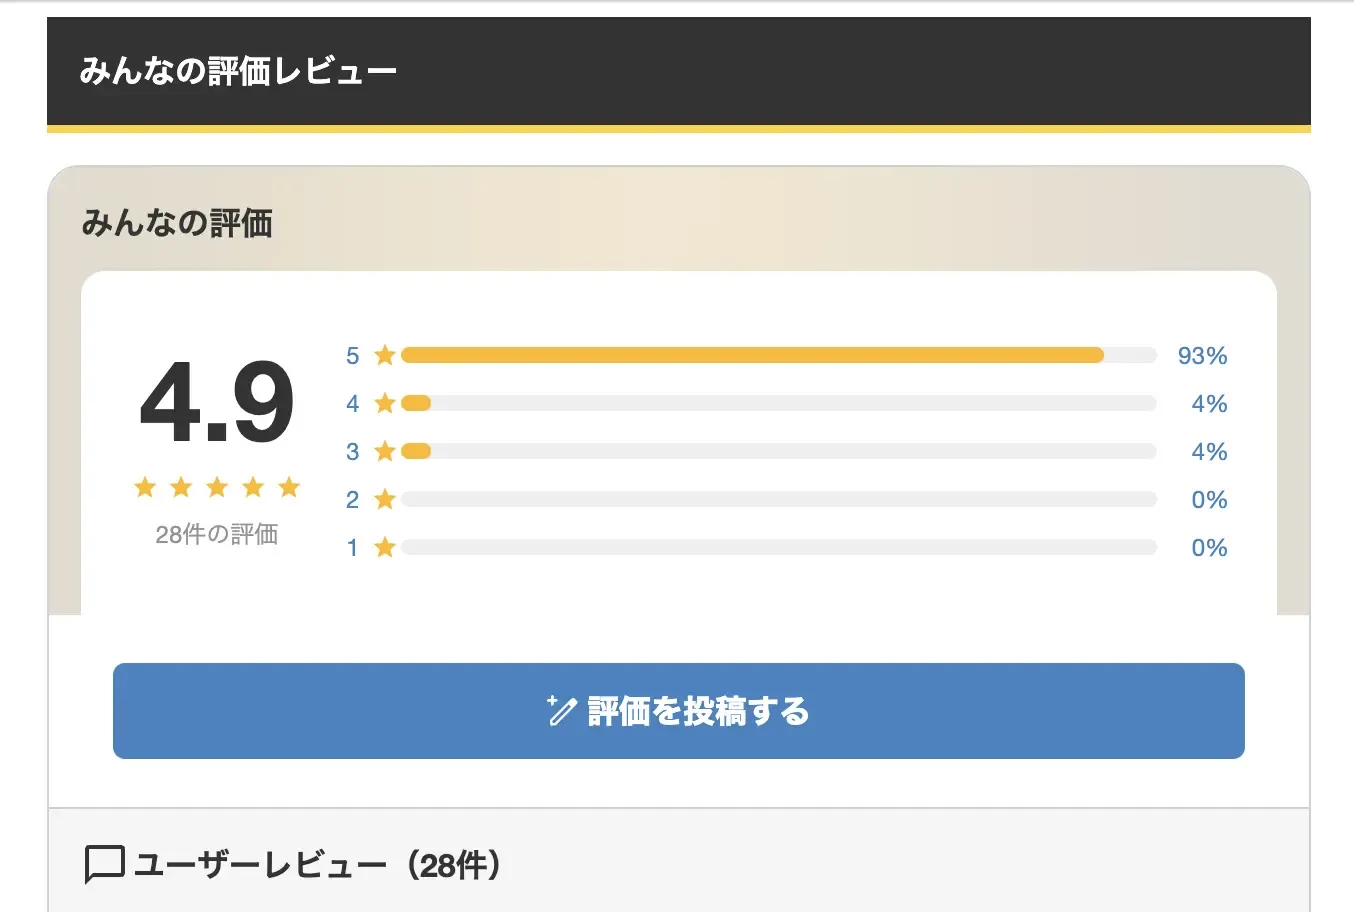The image size is (1354, 912).
Task: Click the 93% percentage label
Action: 1202,355
